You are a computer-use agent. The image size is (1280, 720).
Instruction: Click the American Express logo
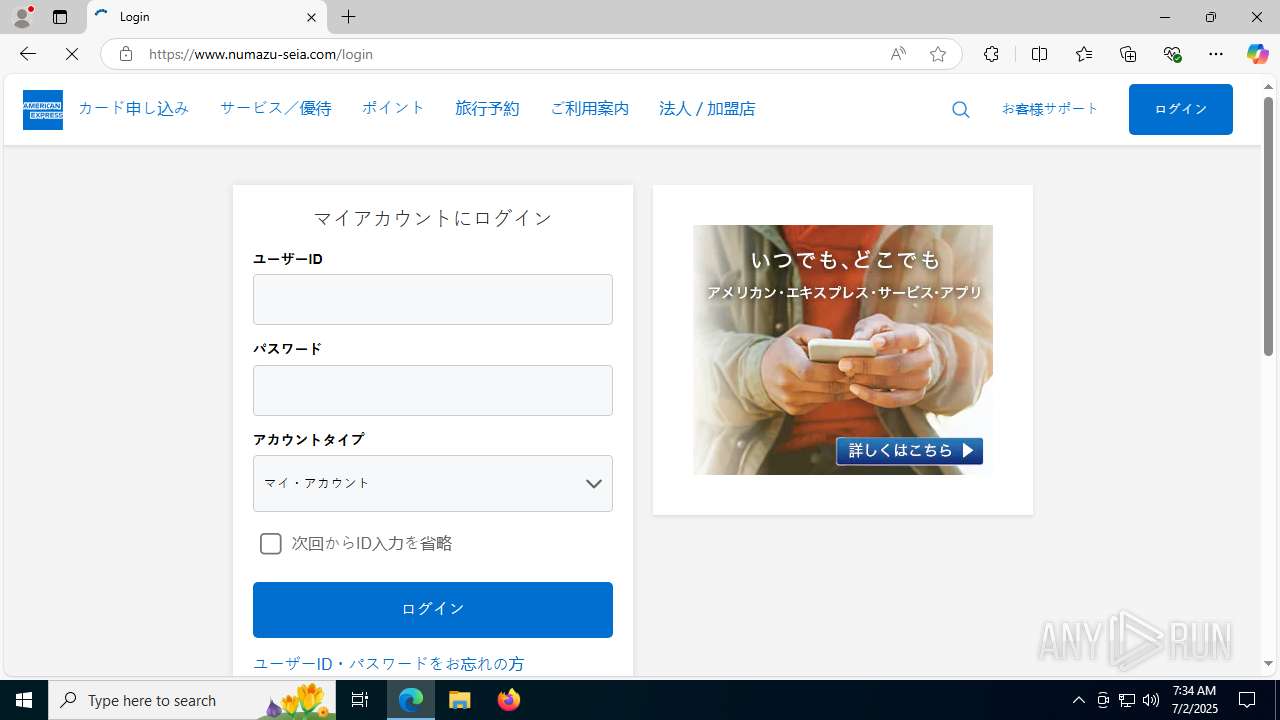43,110
